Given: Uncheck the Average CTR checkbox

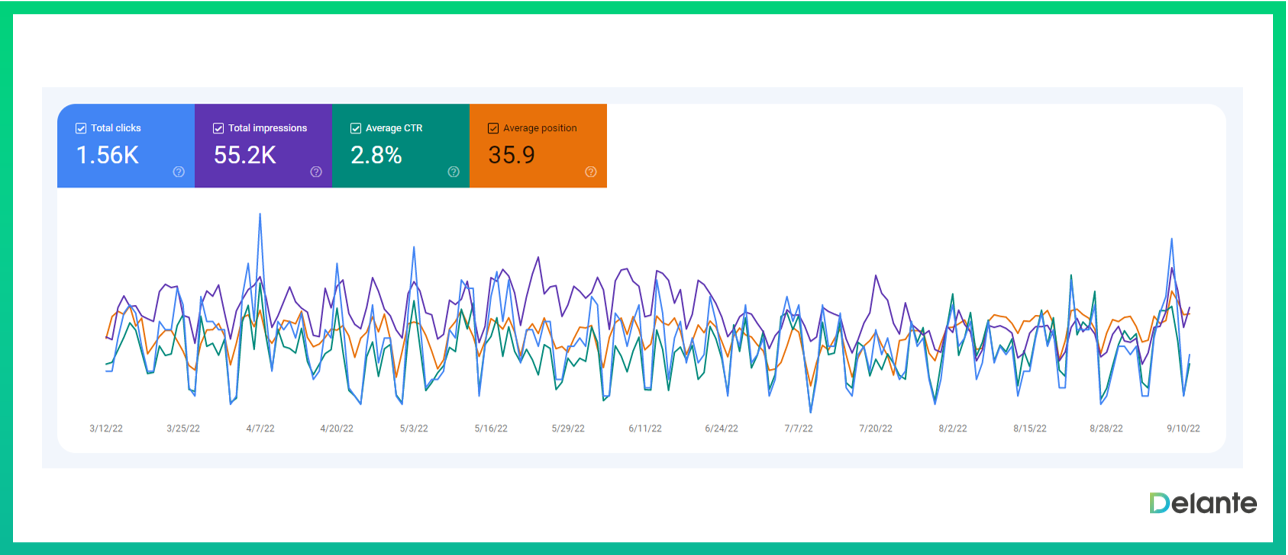Looking at the screenshot, I should (356, 128).
